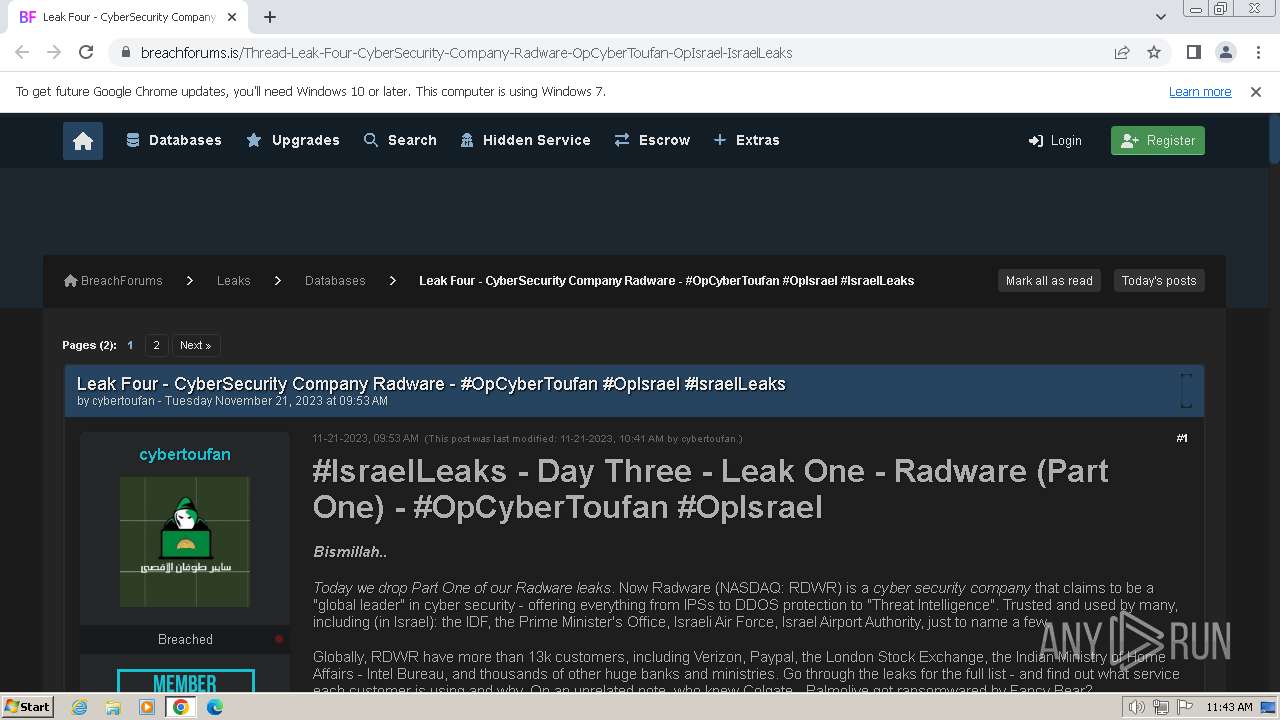Expand the tab search dropdown arrow
Image resolution: width=1280 pixels, height=720 pixels.
click(1161, 17)
